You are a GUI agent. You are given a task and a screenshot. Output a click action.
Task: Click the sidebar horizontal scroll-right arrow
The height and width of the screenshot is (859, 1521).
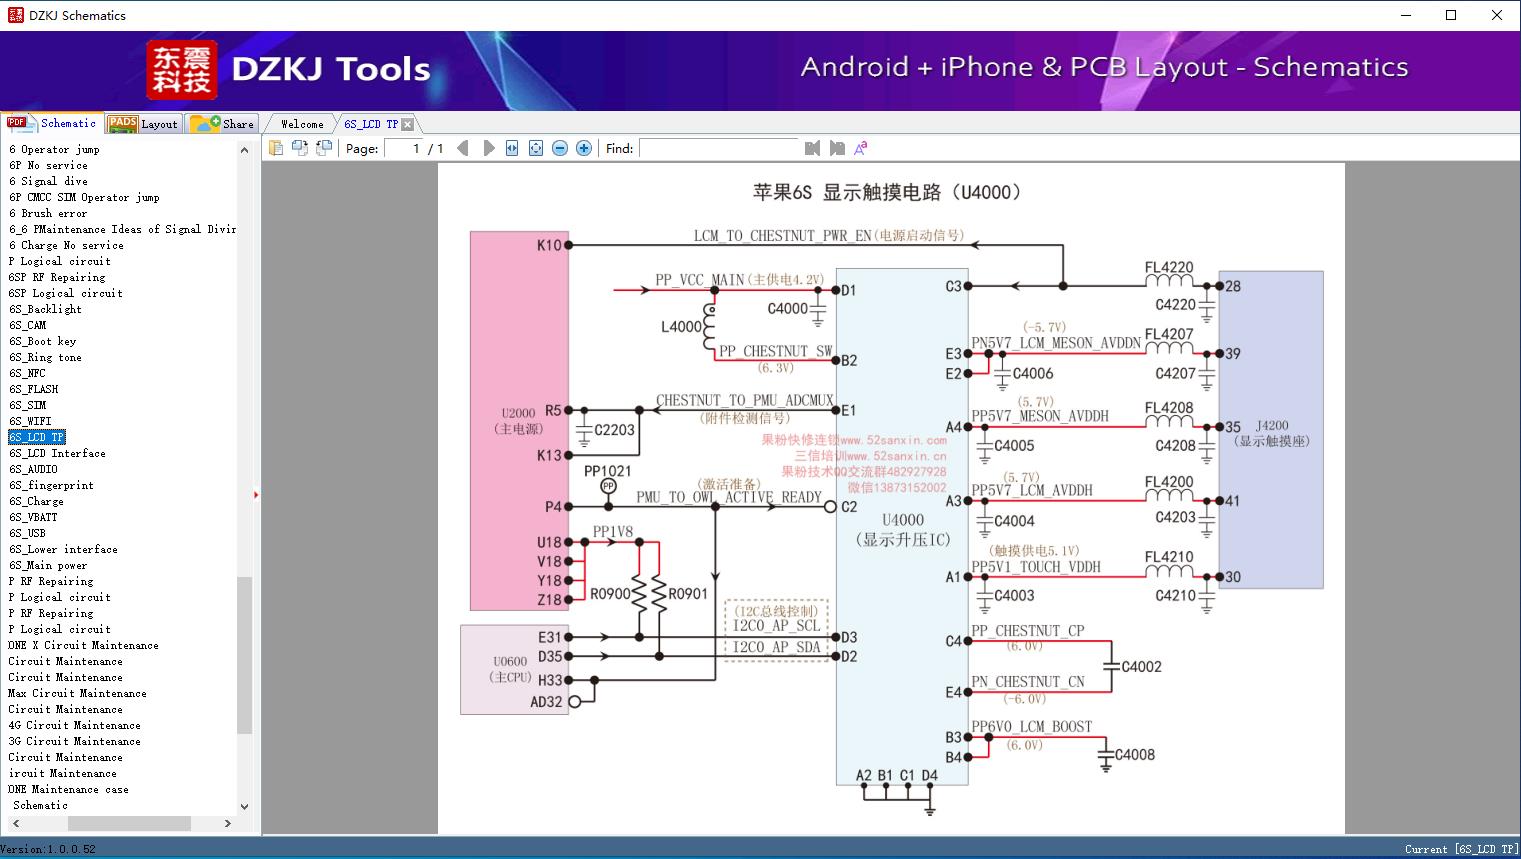tap(228, 823)
